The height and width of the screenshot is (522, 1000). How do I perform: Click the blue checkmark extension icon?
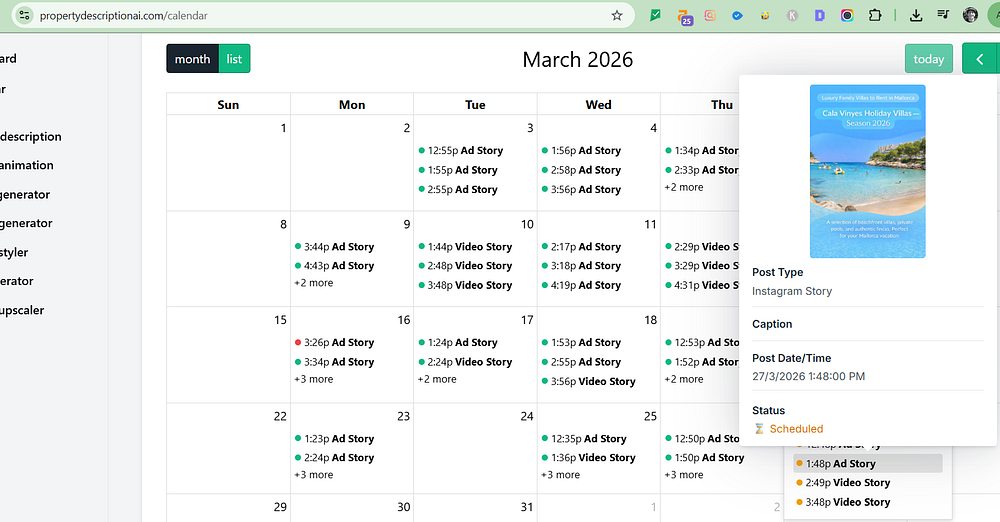(737, 15)
